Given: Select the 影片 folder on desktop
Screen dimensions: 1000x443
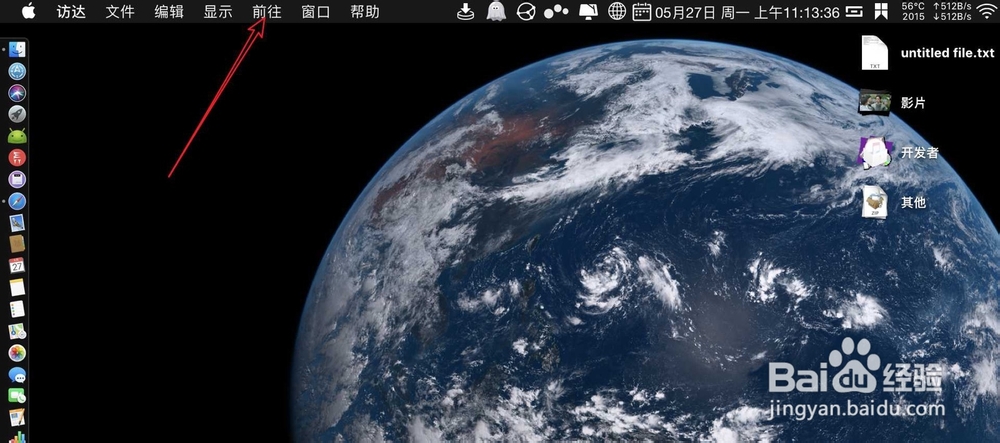Looking at the screenshot, I should pos(874,102).
